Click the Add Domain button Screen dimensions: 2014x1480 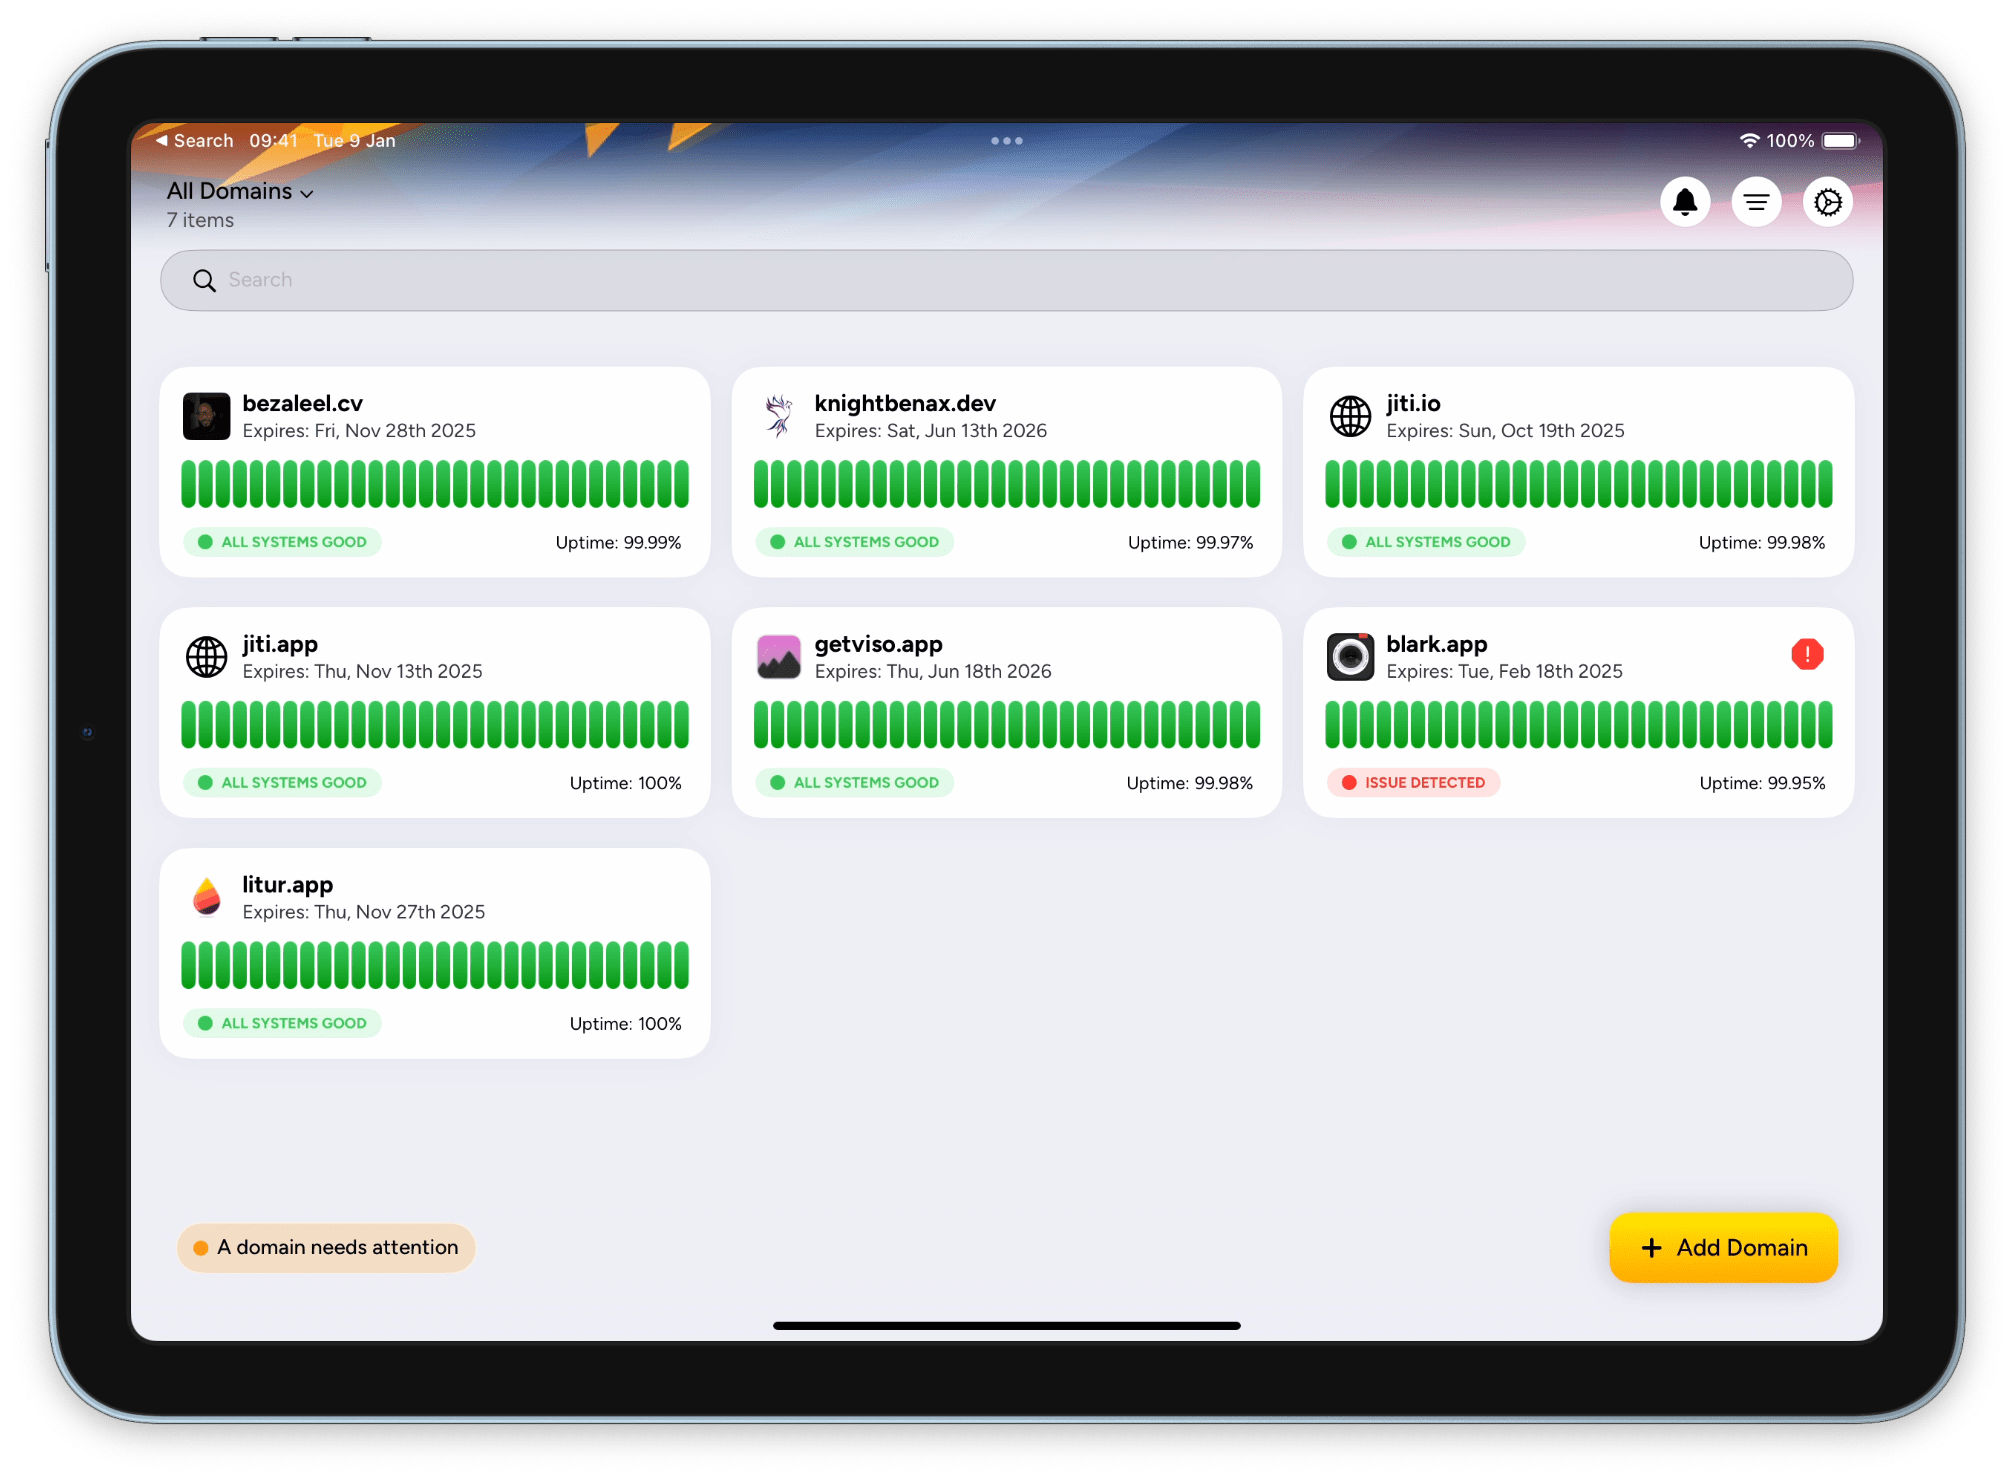(x=1723, y=1247)
